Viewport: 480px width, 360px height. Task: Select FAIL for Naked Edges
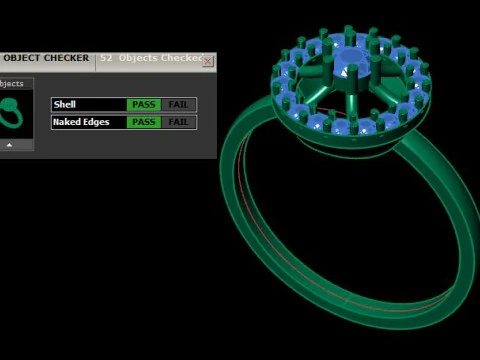pos(178,122)
